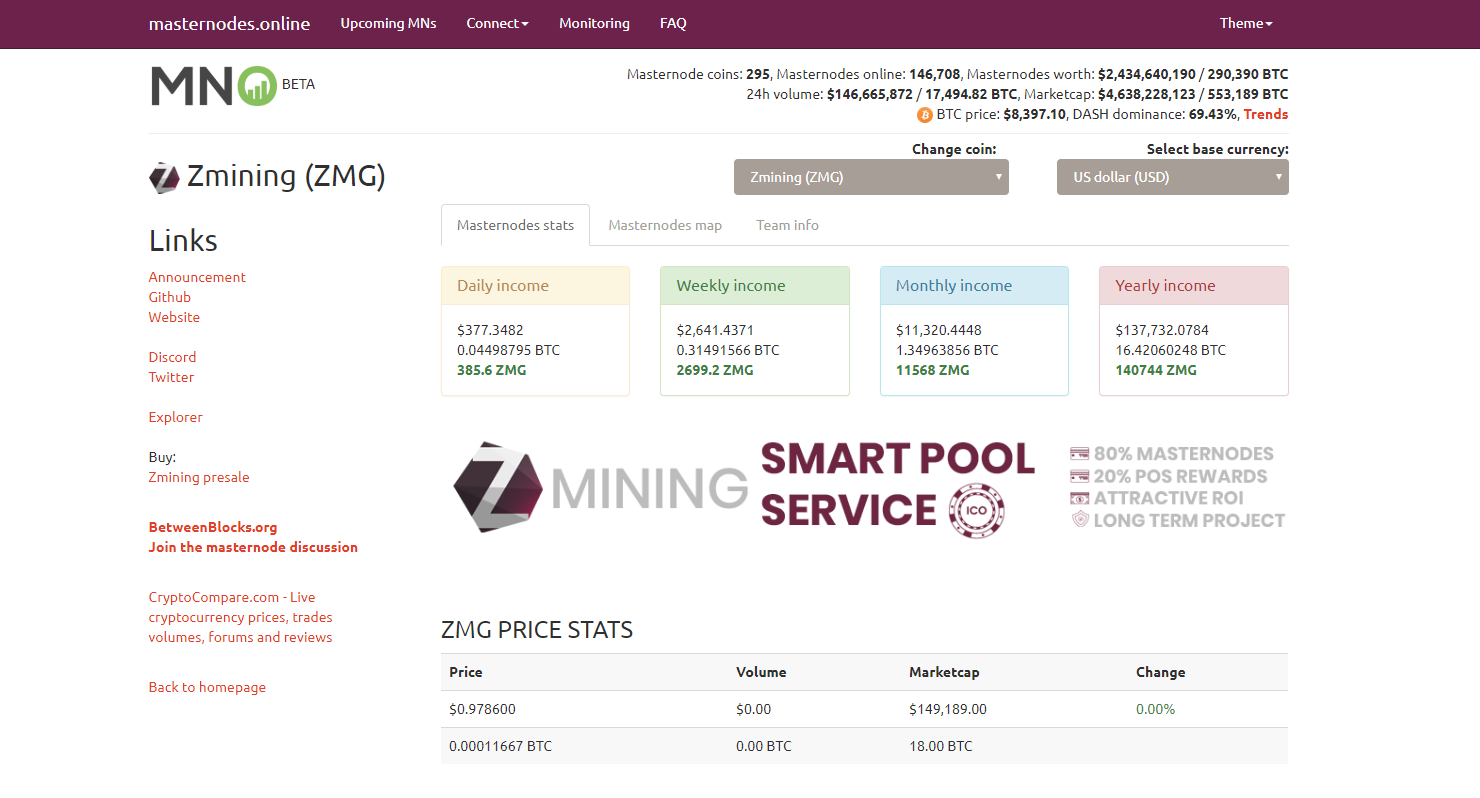Open the Change coin dropdown
Viewport: 1480px width, 798px height.
click(871, 177)
